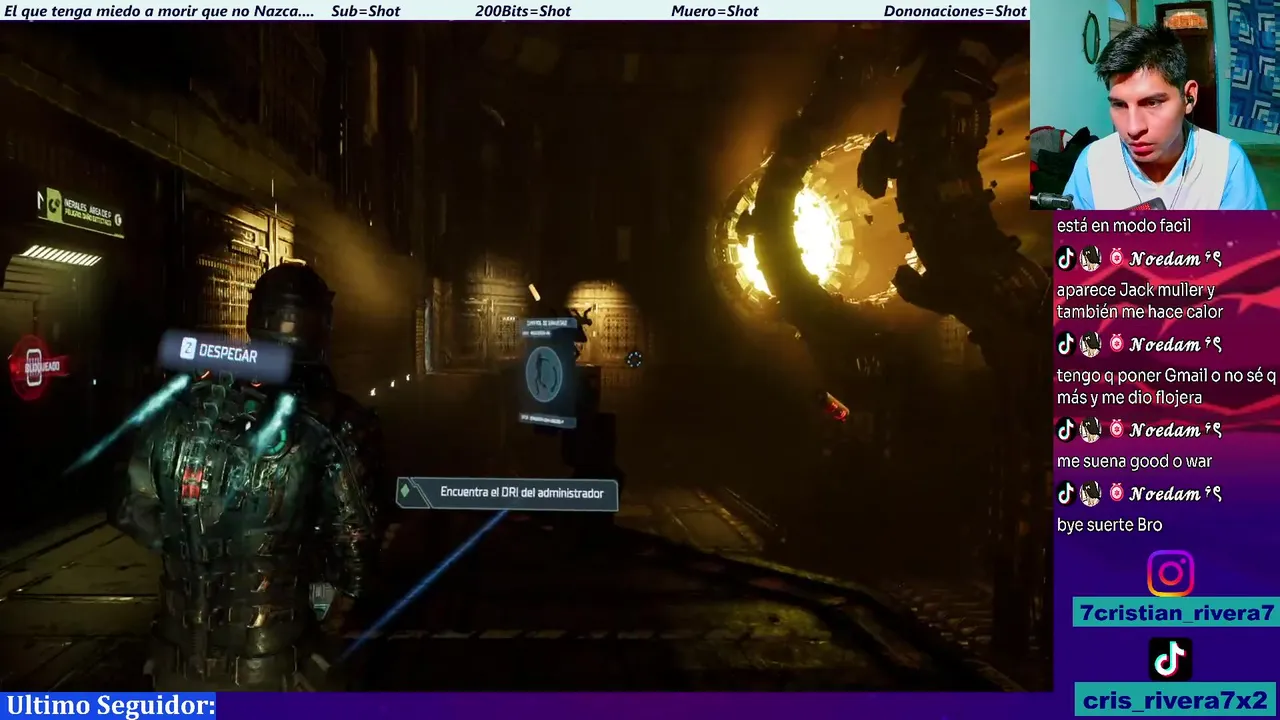Click the objective marker icon beside Encuentra el DRI
Viewport: 1280px width, 720px height.
[x=405, y=492]
